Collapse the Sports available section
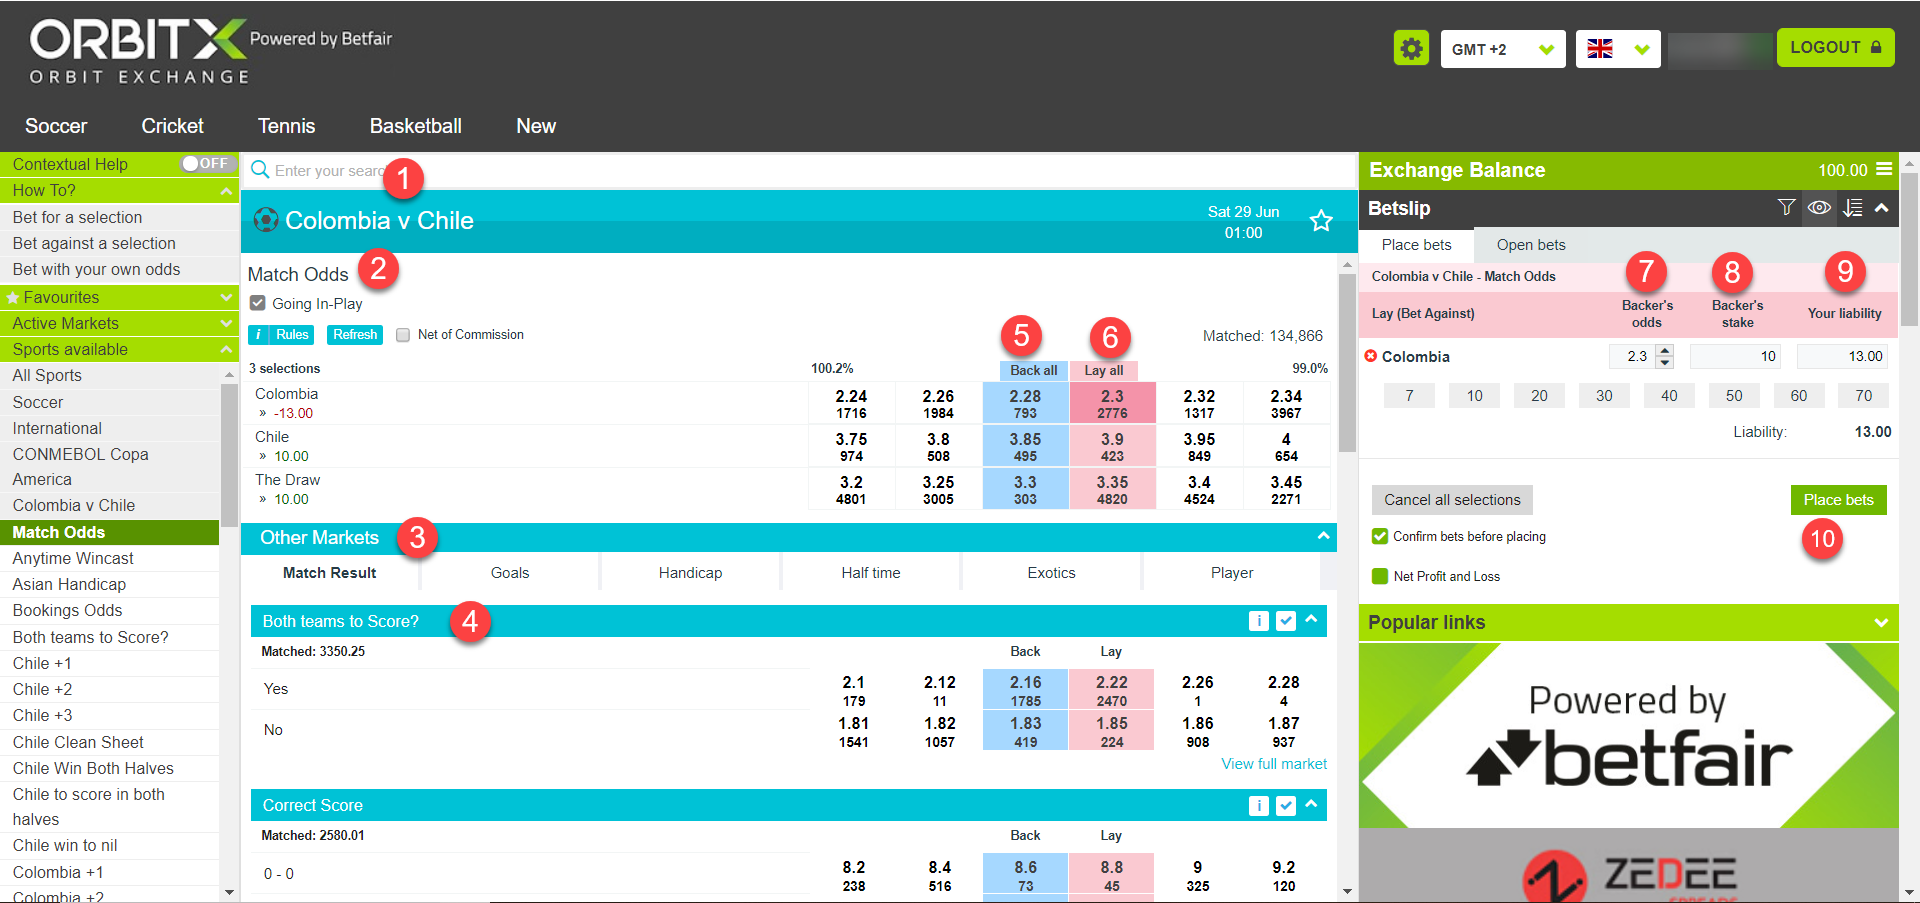The width and height of the screenshot is (1920, 903). [226, 349]
